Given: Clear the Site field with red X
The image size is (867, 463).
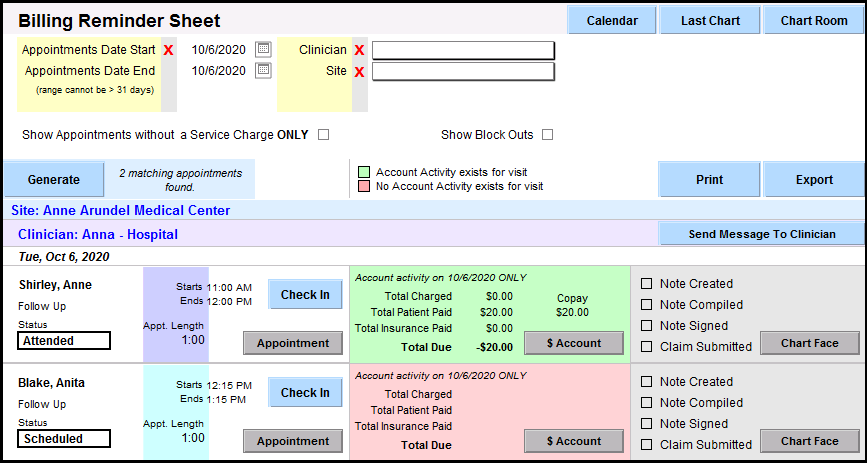Looking at the screenshot, I should [359, 72].
